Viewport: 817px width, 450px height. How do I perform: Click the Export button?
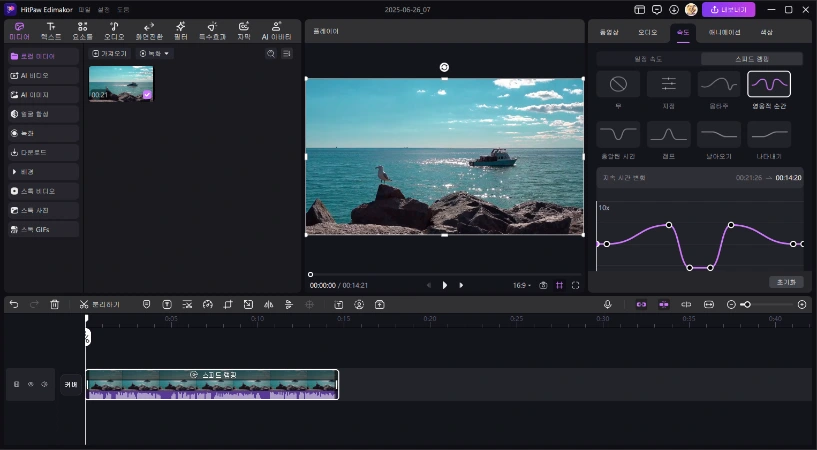pyautogui.click(x=728, y=9)
